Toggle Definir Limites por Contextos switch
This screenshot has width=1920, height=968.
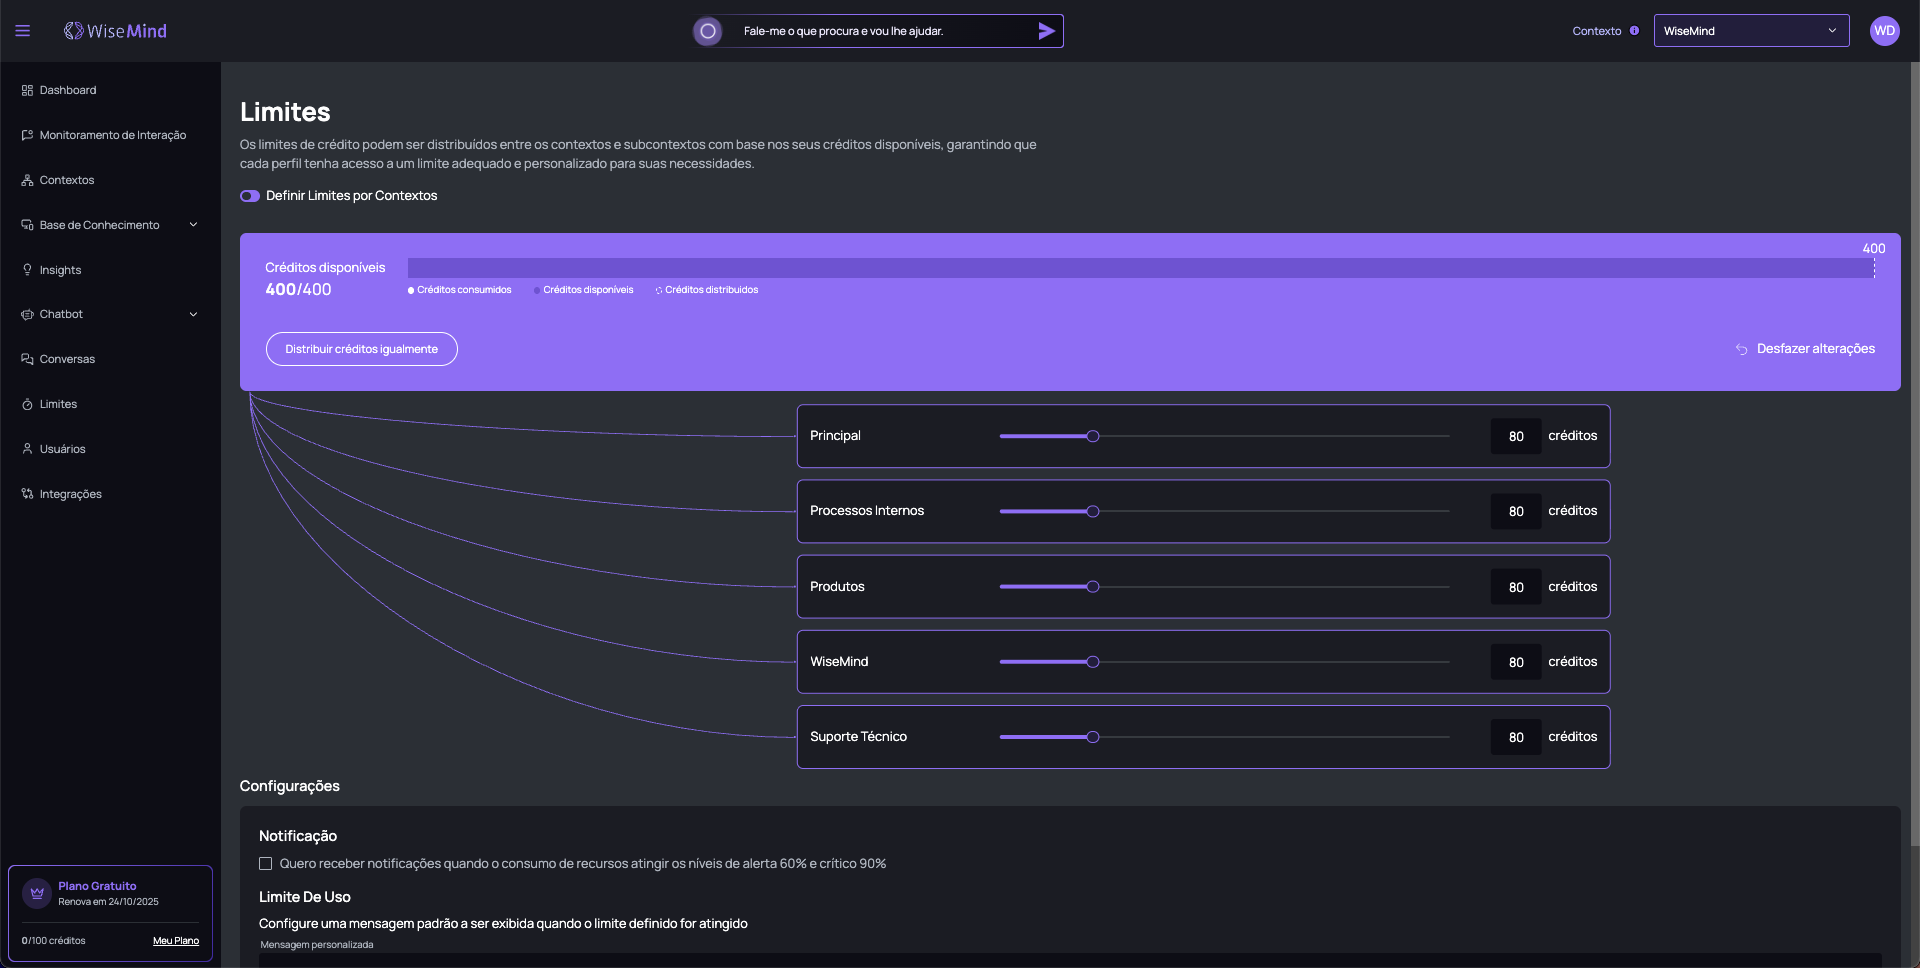[x=250, y=196]
